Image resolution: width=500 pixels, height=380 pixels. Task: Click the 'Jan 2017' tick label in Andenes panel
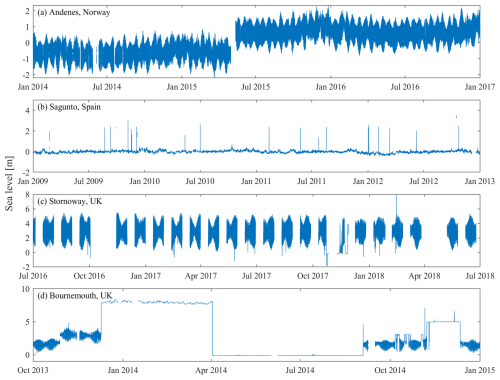coord(480,87)
